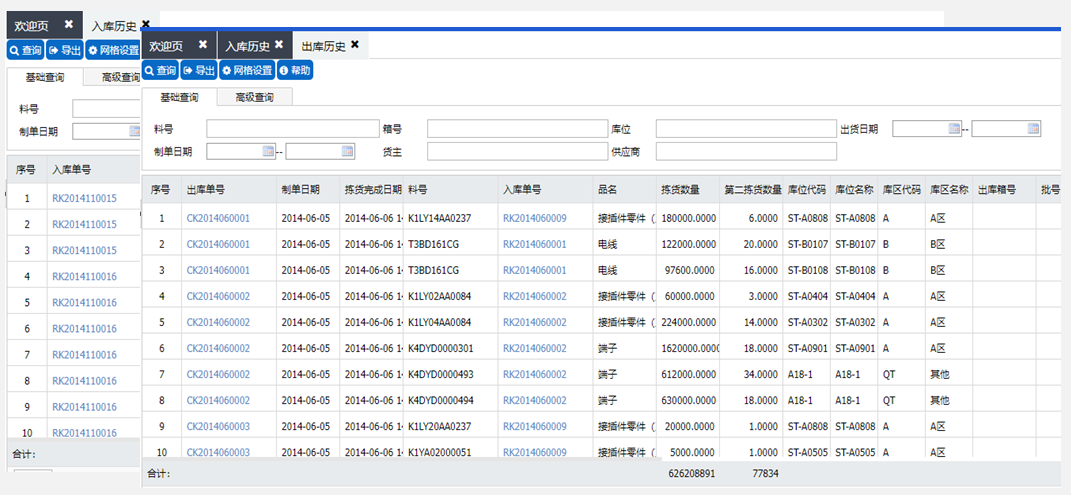This screenshot has height=495, width=1071.
Task: Select 拣货数量 cell 180000.0000
Action: click(688, 218)
